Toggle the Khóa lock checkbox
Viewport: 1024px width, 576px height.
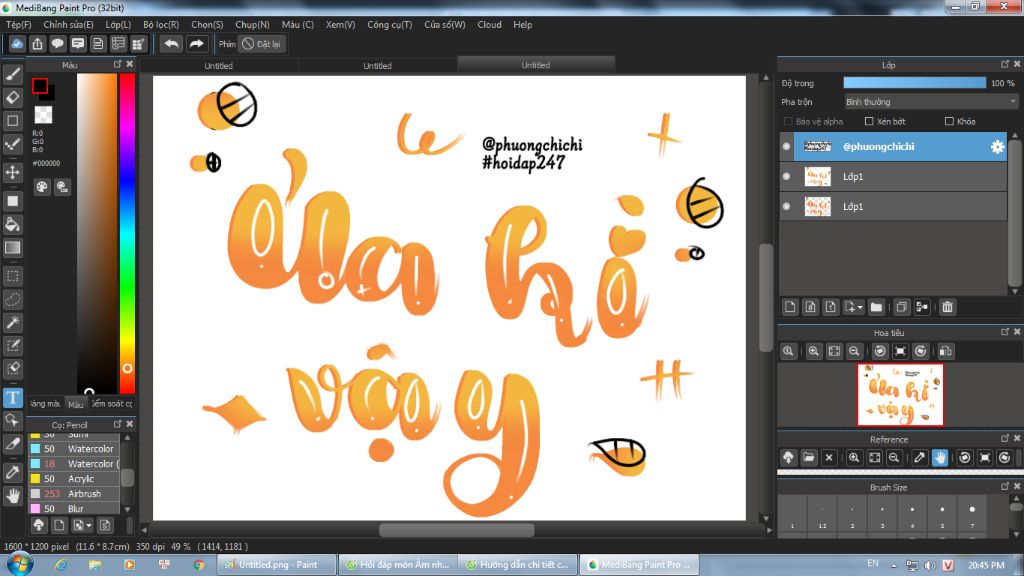949,121
